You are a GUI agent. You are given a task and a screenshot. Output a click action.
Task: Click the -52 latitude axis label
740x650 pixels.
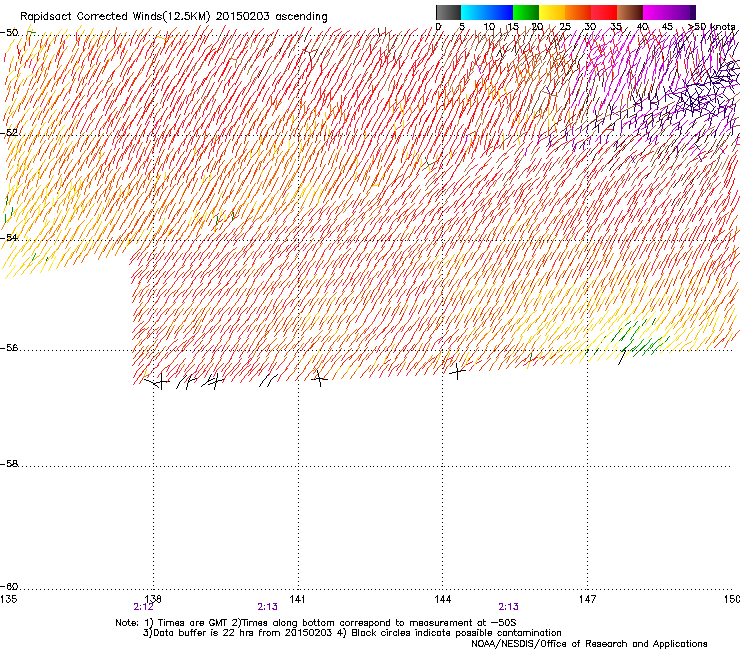10,133
